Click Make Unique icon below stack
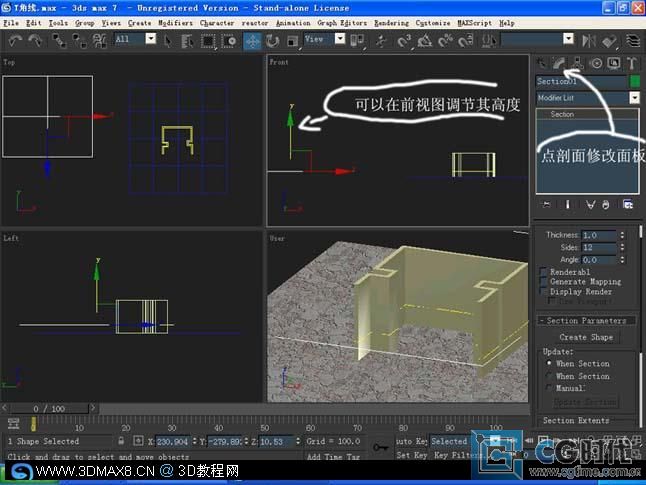Viewport: 646px width, 485px height. [590, 204]
